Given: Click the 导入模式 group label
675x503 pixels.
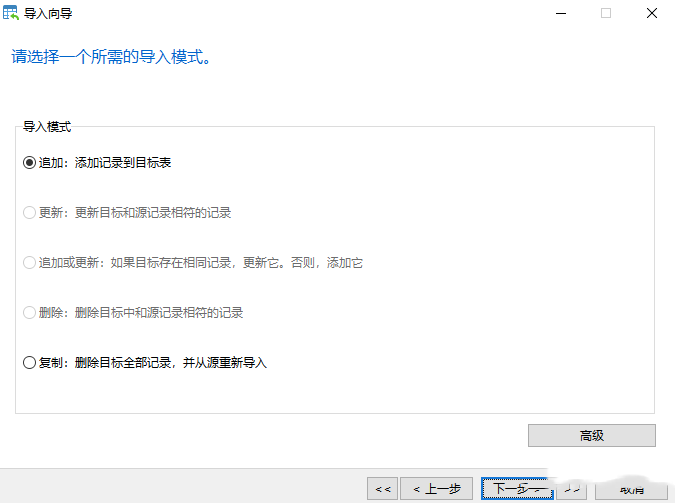Looking at the screenshot, I should [47, 127].
